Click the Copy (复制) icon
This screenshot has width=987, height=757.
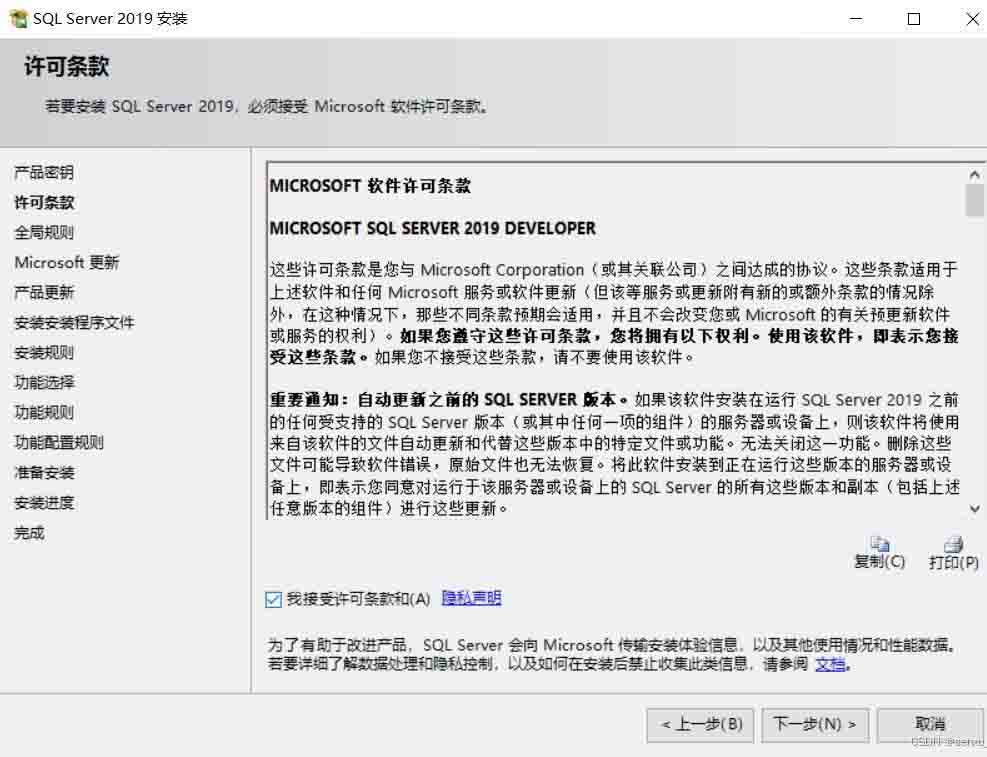879,544
